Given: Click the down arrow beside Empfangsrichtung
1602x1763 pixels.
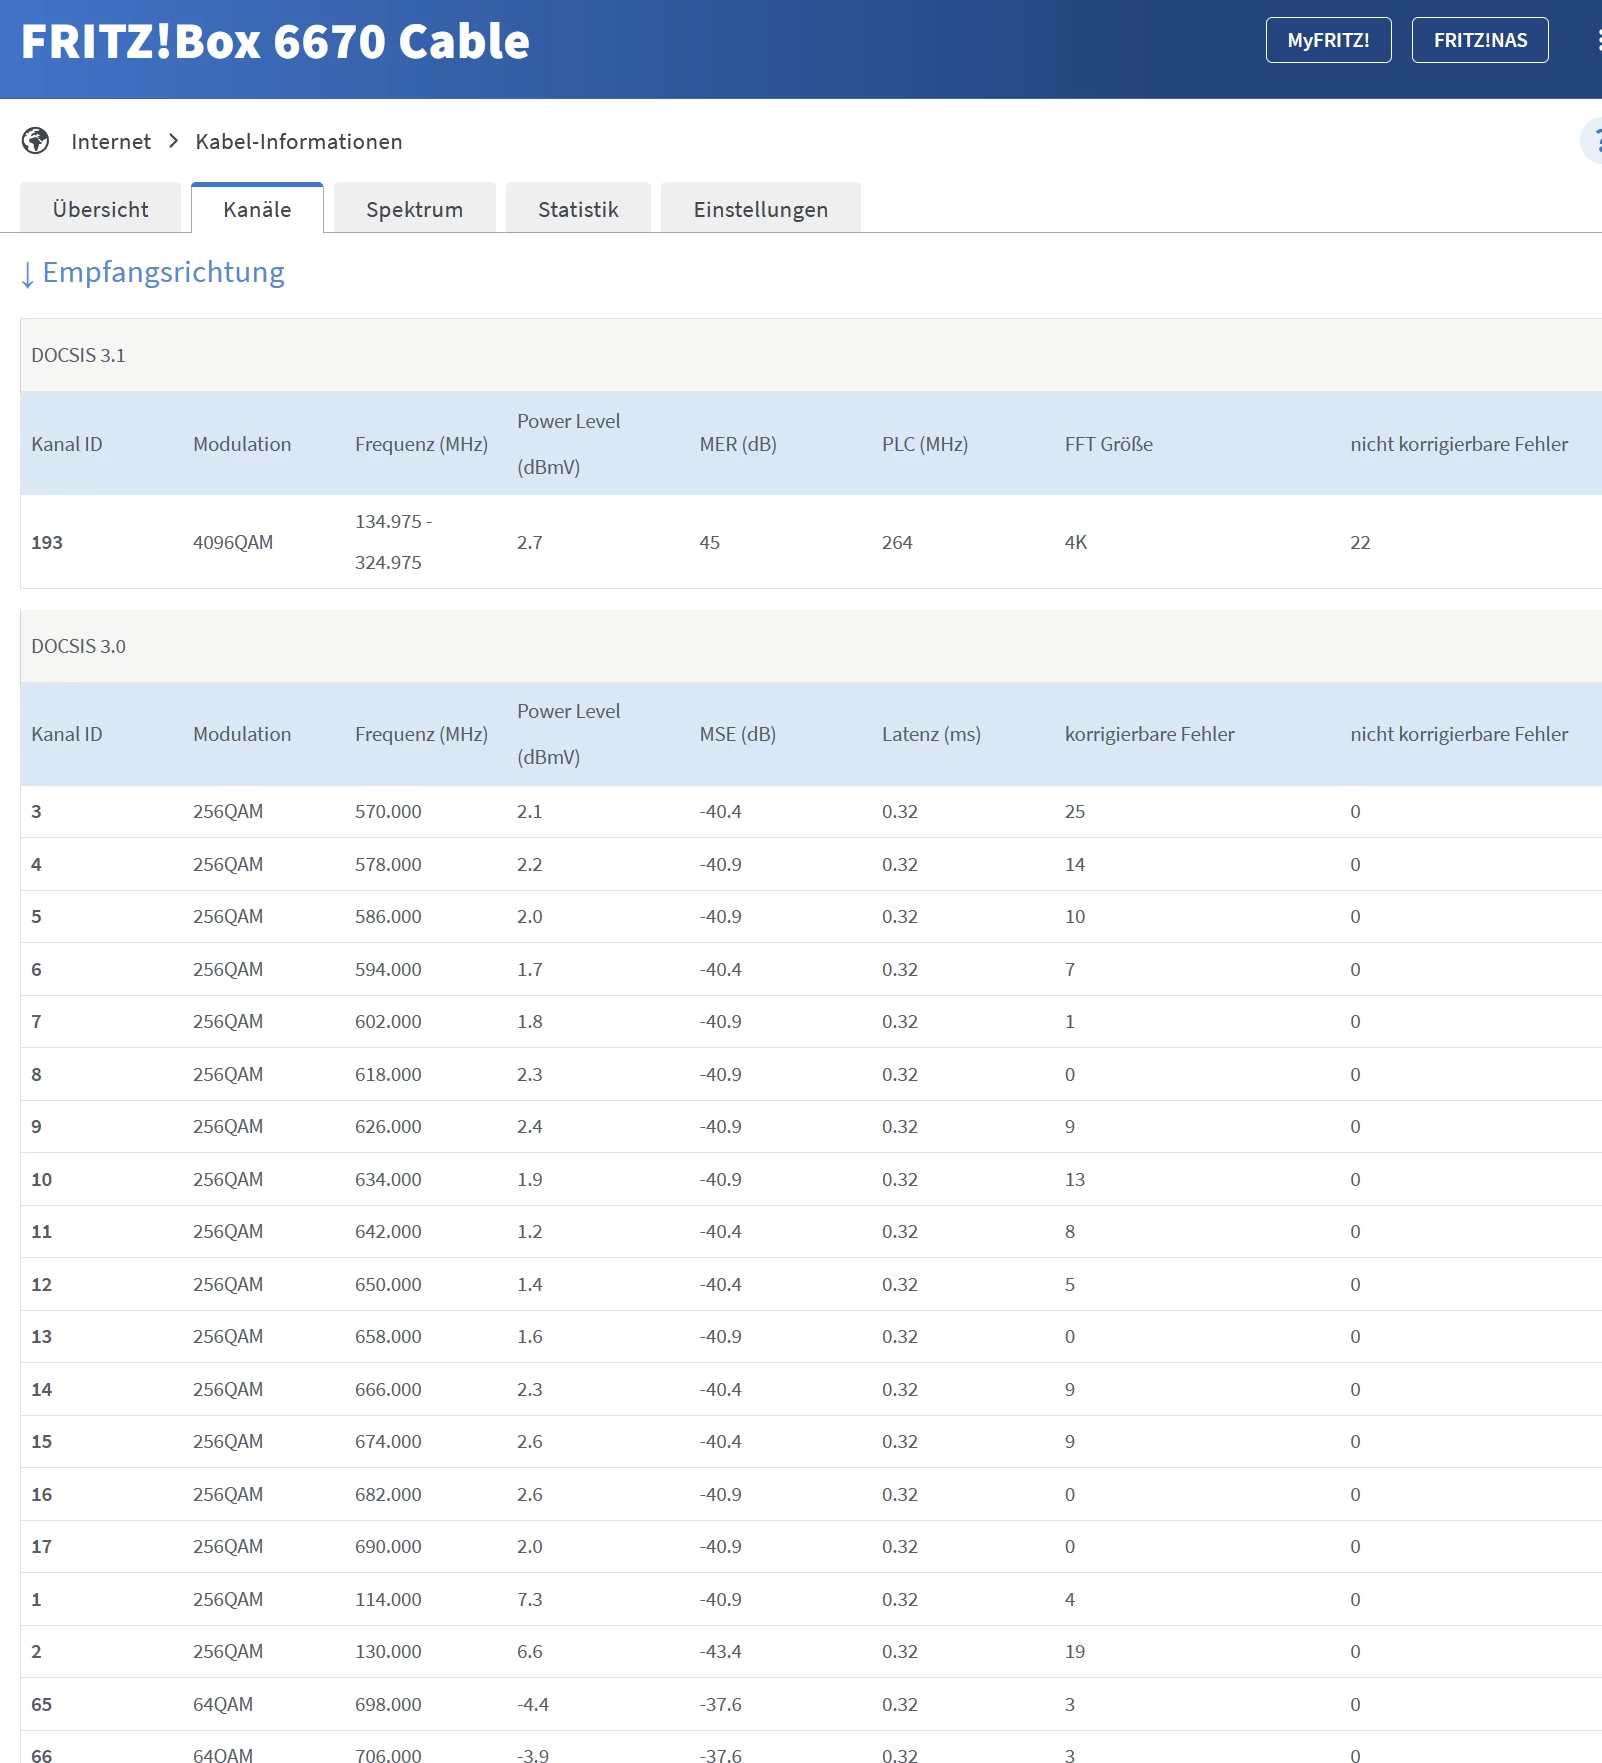Looking at the screenshot, I should (x=28, y=273).
